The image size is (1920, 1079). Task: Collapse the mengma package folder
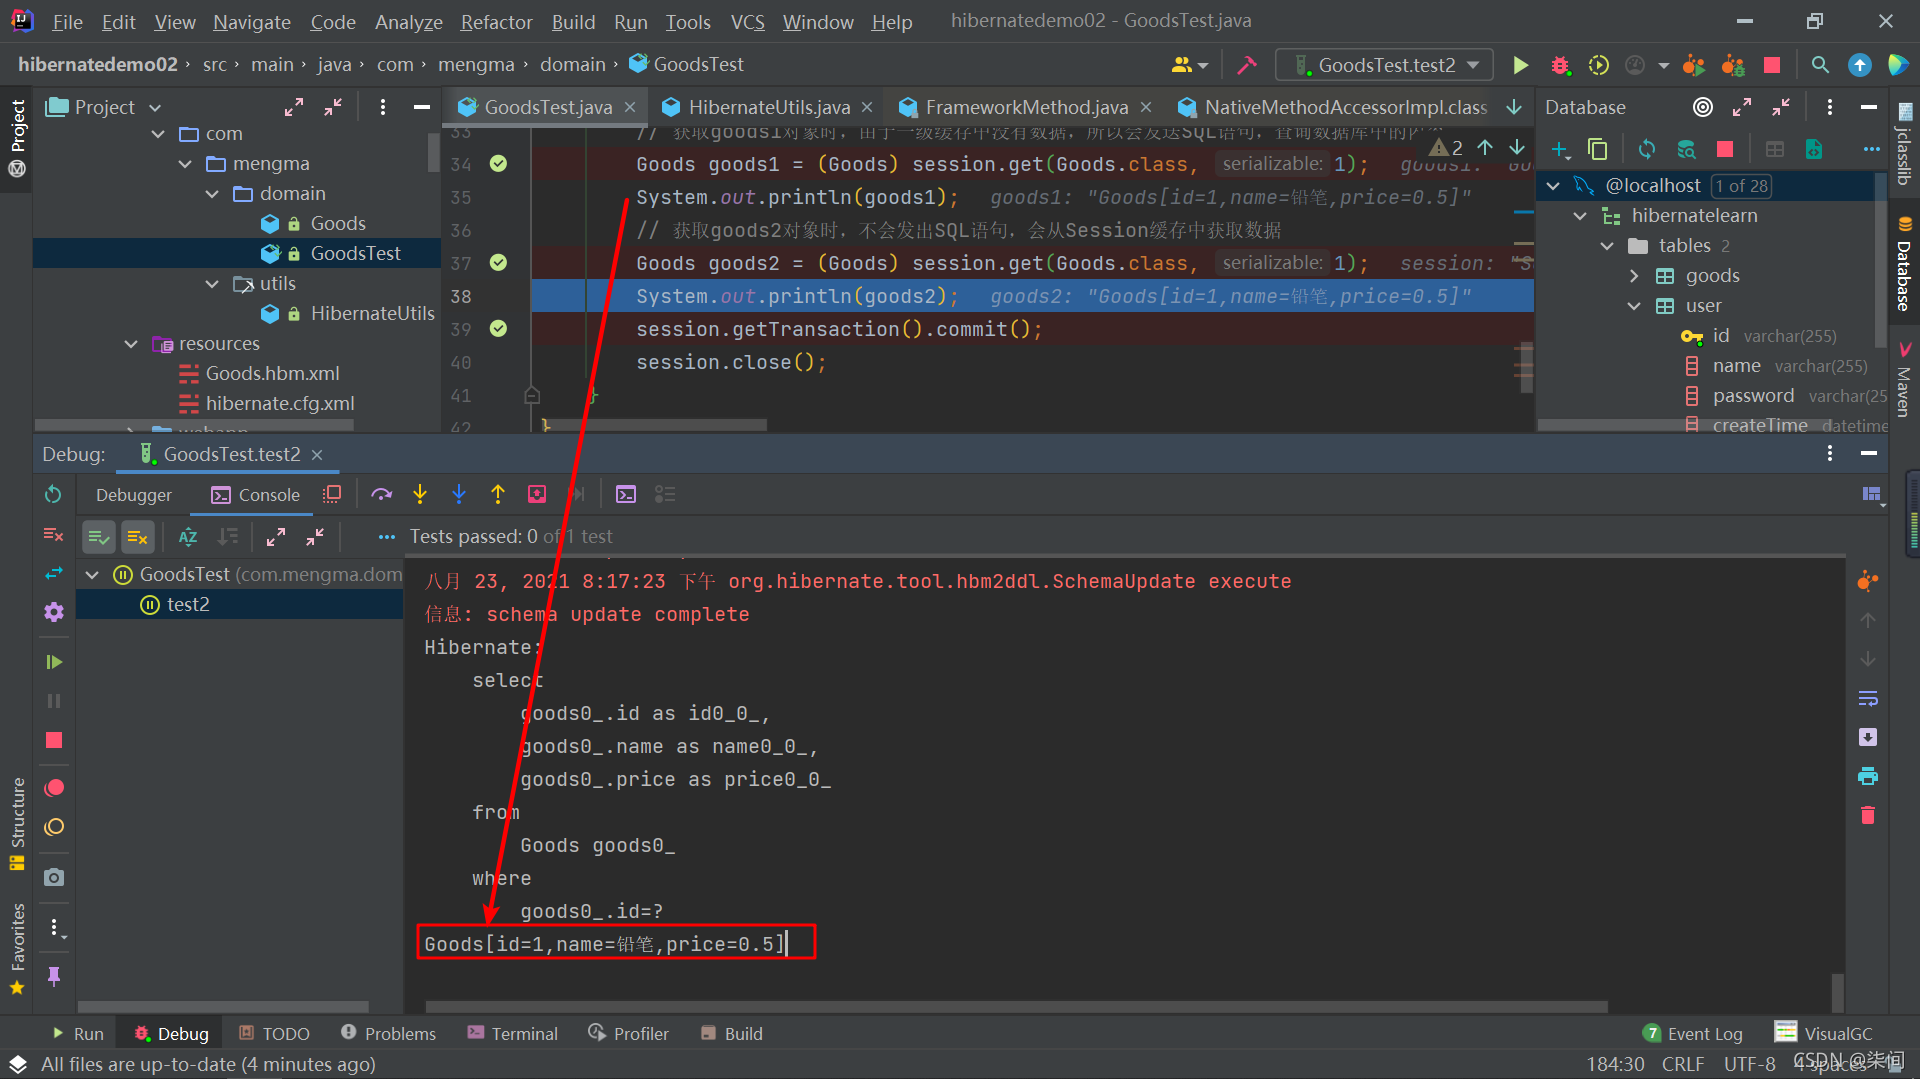pyautogui.click(x=185, y=164)
